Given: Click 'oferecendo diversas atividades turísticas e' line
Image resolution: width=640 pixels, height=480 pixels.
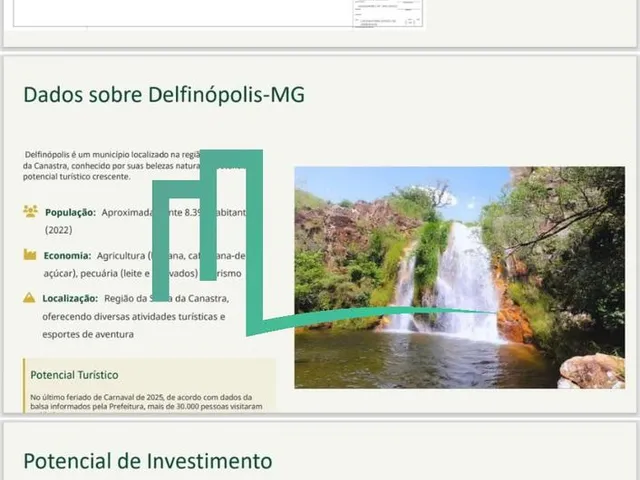Looking at the screenshot, I should coord(133,317).
